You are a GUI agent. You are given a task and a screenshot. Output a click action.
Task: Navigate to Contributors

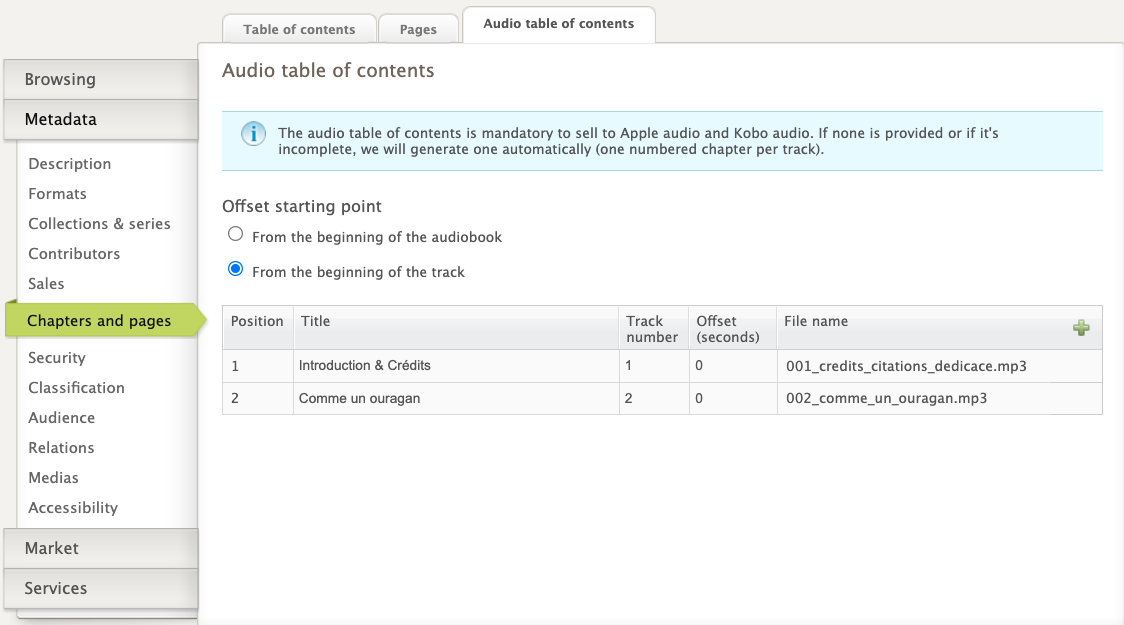tap(74, 254)
